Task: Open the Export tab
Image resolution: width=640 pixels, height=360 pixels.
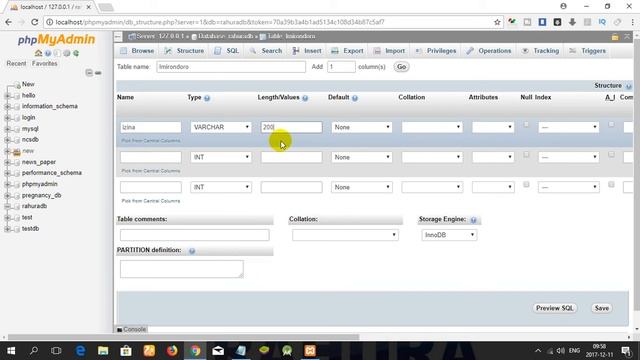Action: [x=347, y=51]
